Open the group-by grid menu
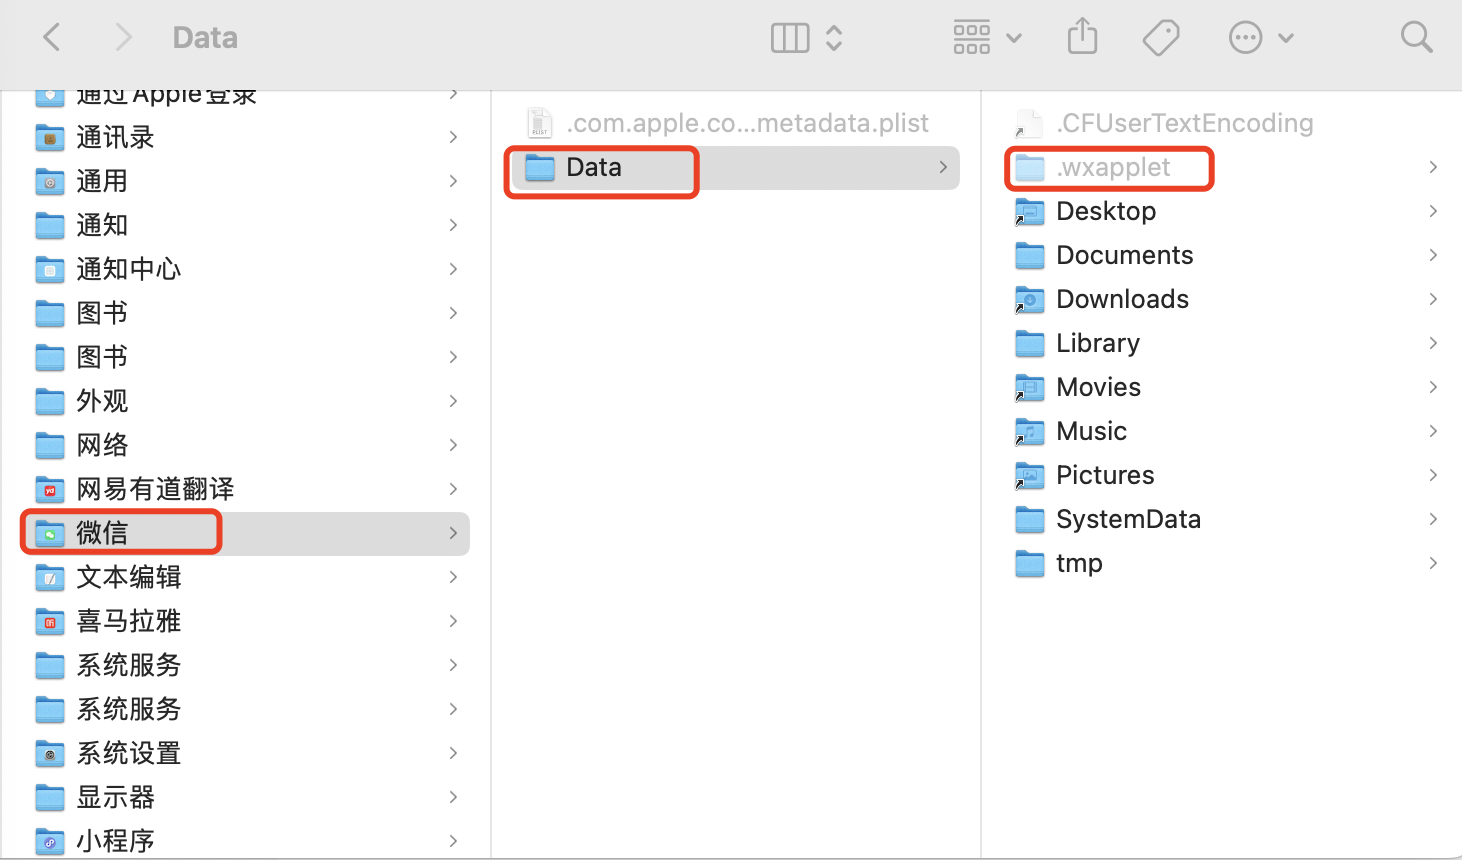Viewport: 1462px width, 860px height. [987, 38]
